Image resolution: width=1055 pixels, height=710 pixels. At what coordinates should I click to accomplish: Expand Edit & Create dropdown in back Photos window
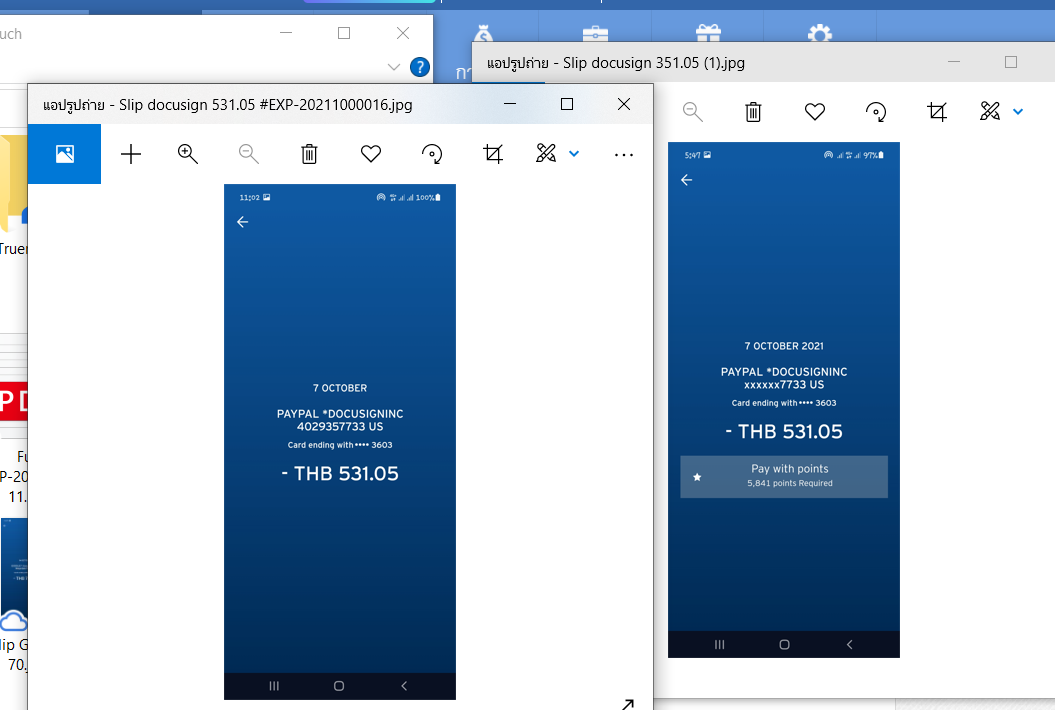tap(1018, 112)
